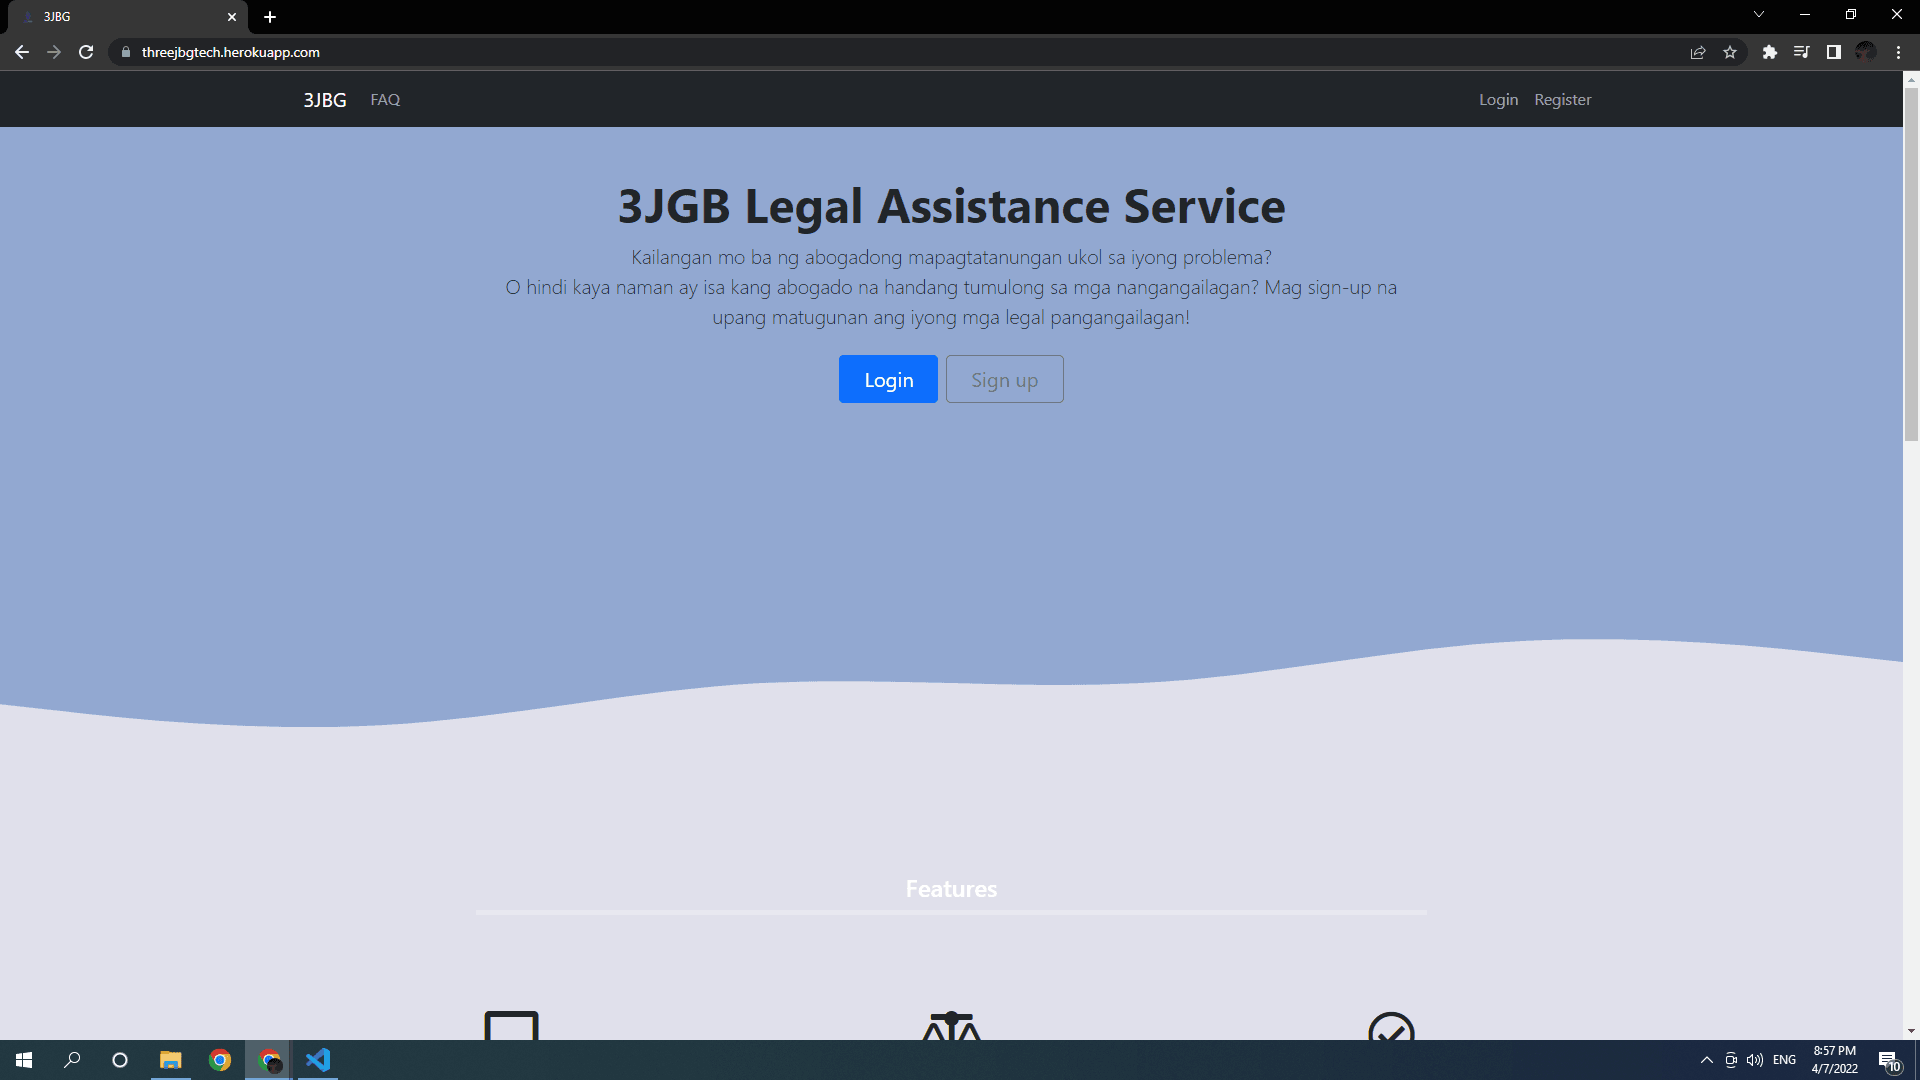Open the ENG language switcher
The width and height of the screenshot is (1920, 1080).
[1784, 1060]
